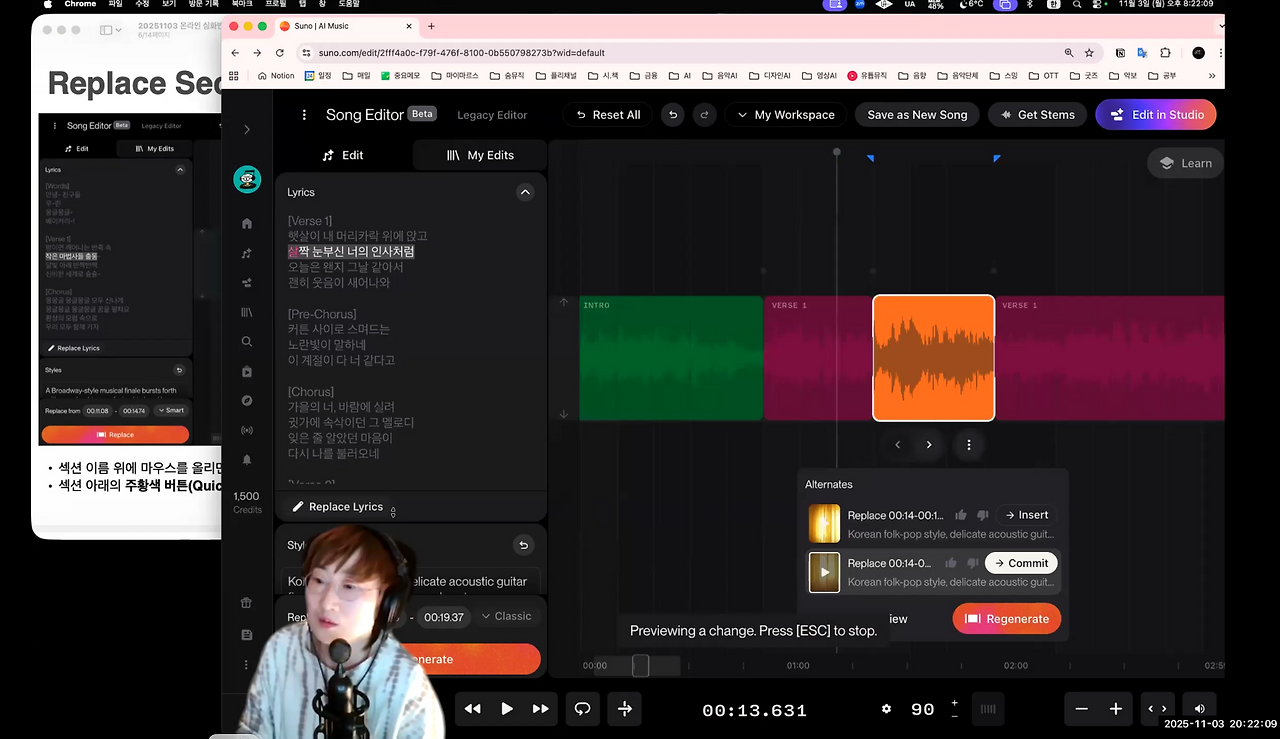Dislike the second alternate with Commit
Screen dimensions: 1280x739
pyautogui.click(x=971, y=563)
